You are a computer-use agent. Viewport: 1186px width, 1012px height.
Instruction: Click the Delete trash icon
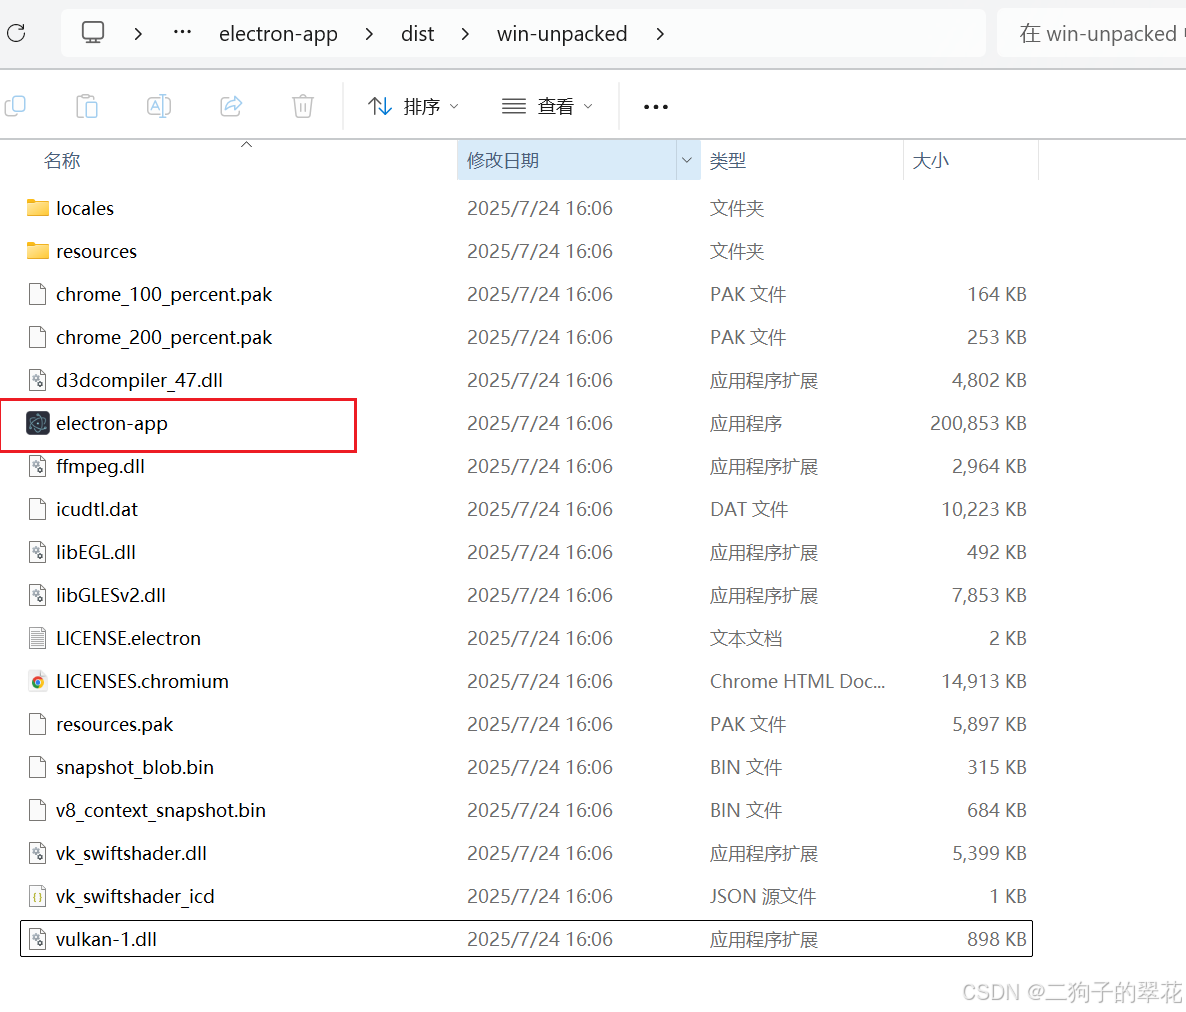pos(303,106)
